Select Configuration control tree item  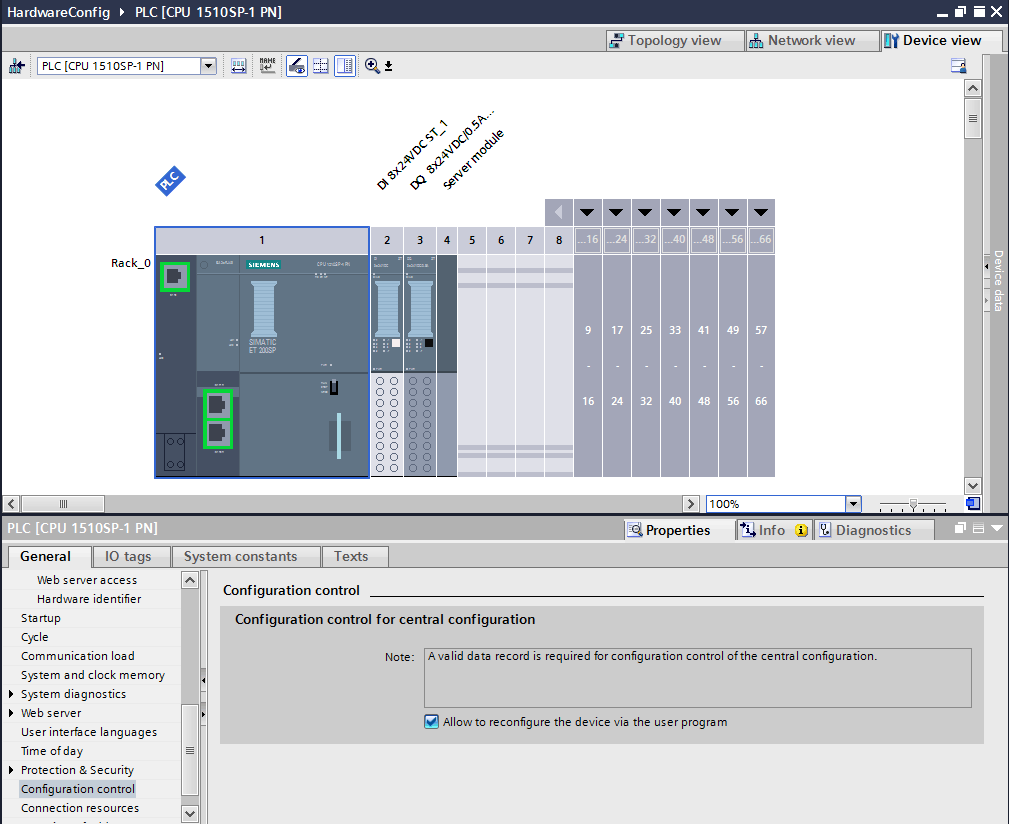click(78, 789)
